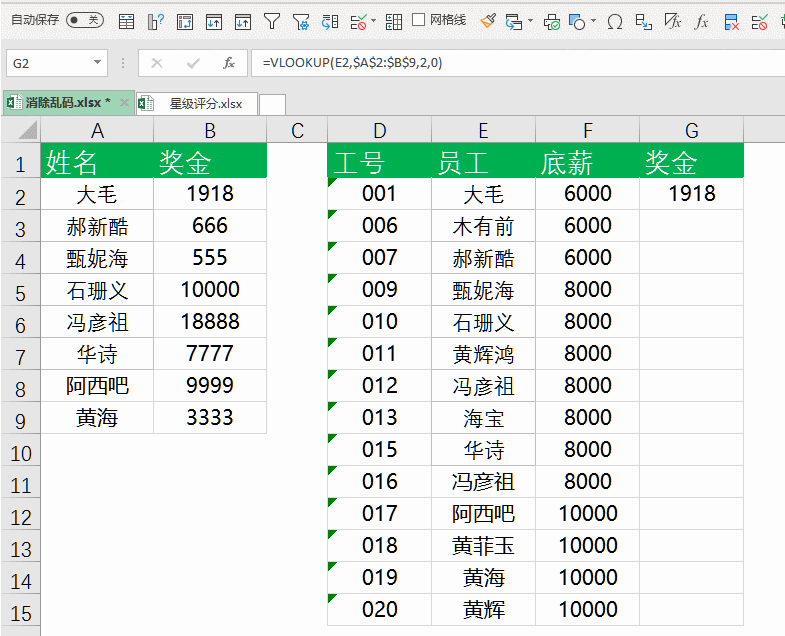Click the Name Box showing G2

pyautogui.click(x=50, y=63)
